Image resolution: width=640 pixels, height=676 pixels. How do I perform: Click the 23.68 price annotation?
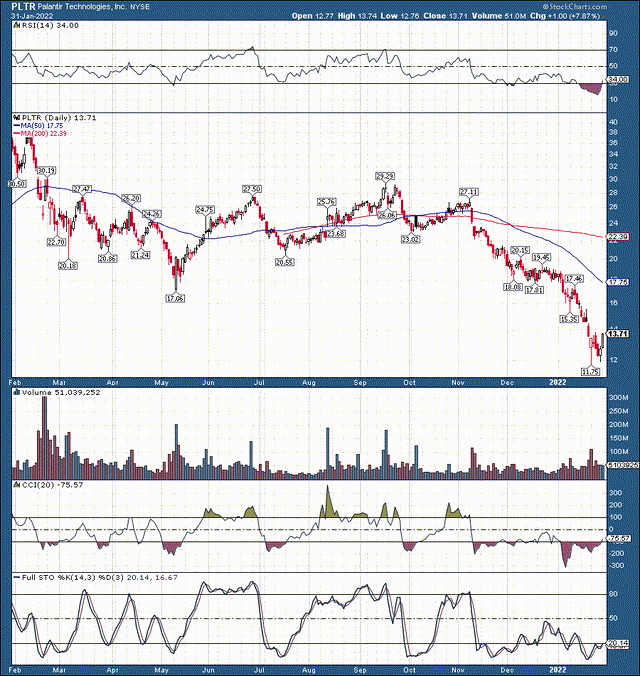[336, 233]
